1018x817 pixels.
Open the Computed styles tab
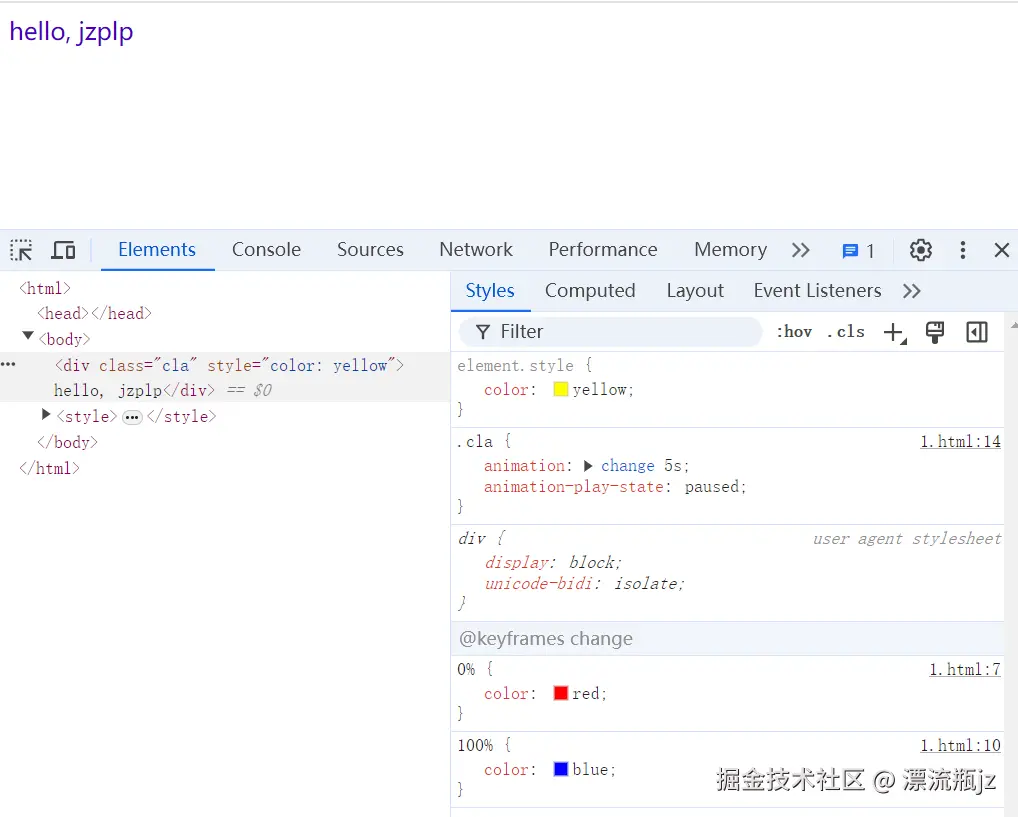point(590,290)
